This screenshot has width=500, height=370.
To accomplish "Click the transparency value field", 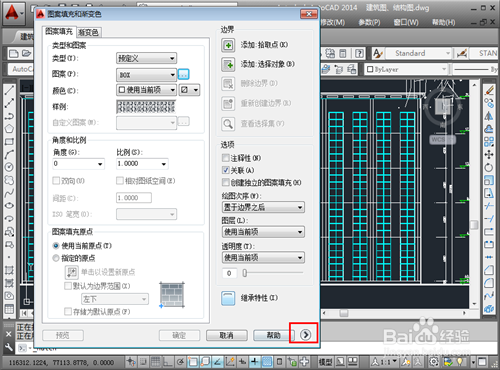I will pos(229,273).
